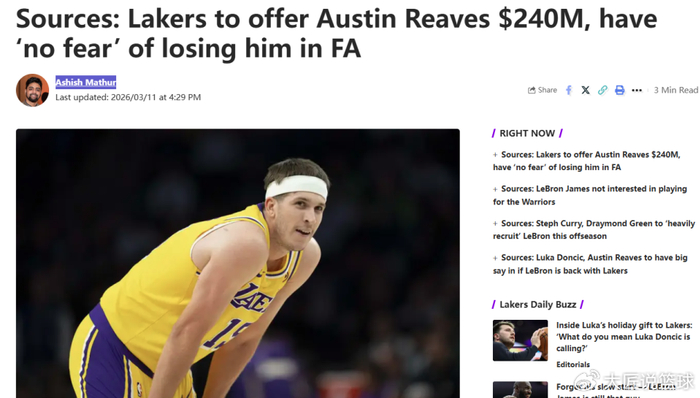Share article on X icon
This screenshot has width=700, height=398.
(x=586, y=90)
